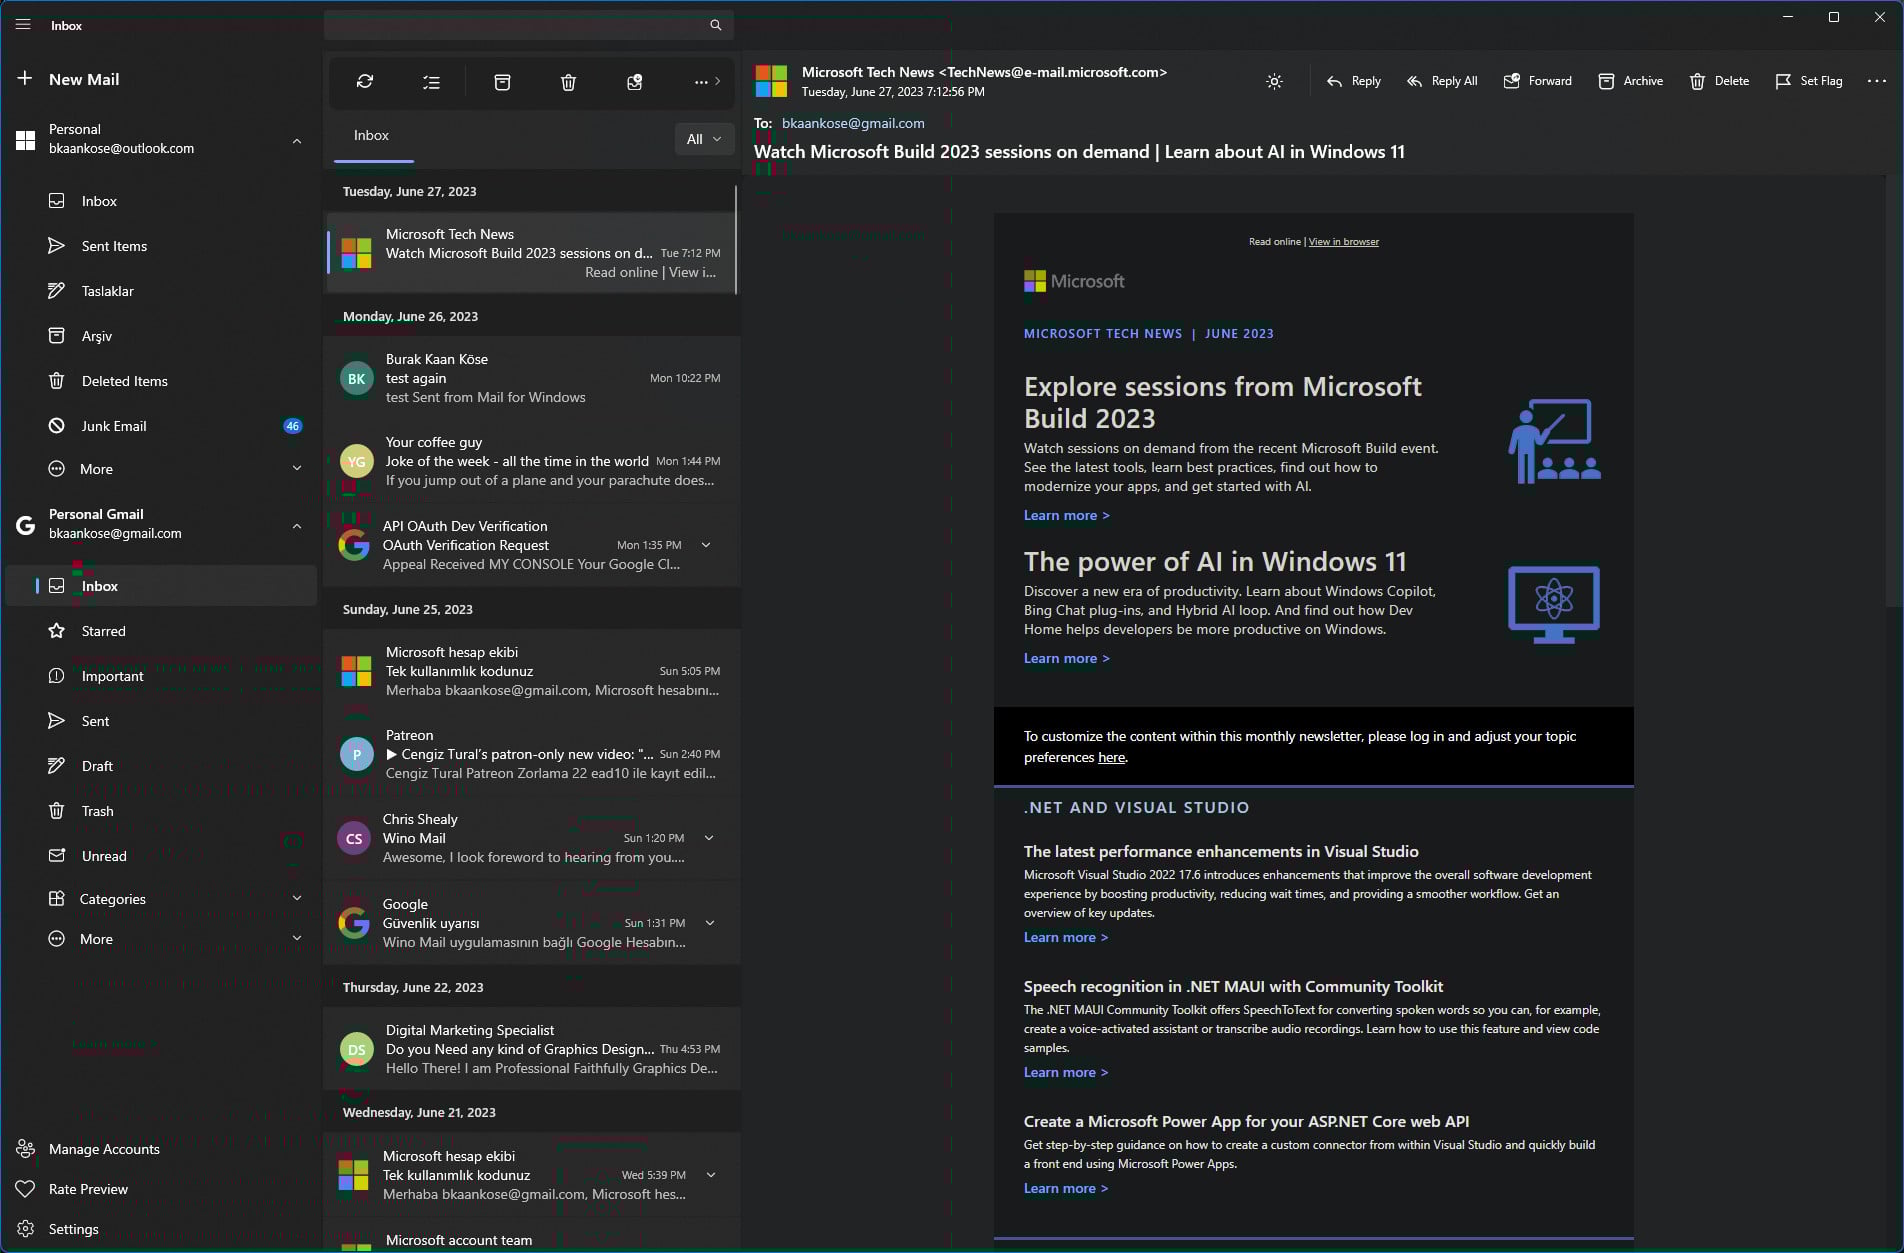The width and height of the screenshot is (1904, 1253).
Task: Toggle light/dark reading mode sun icon
Action: point(1274,82)
